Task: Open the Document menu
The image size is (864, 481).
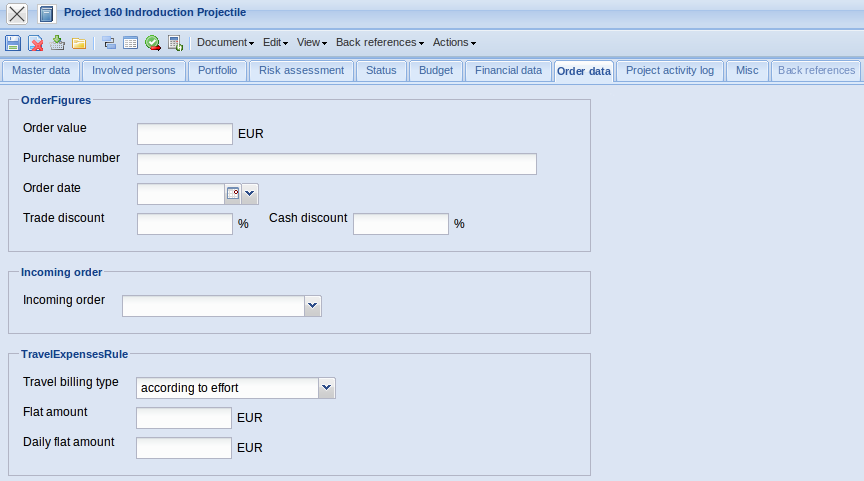Action: [x=225, y=43]
